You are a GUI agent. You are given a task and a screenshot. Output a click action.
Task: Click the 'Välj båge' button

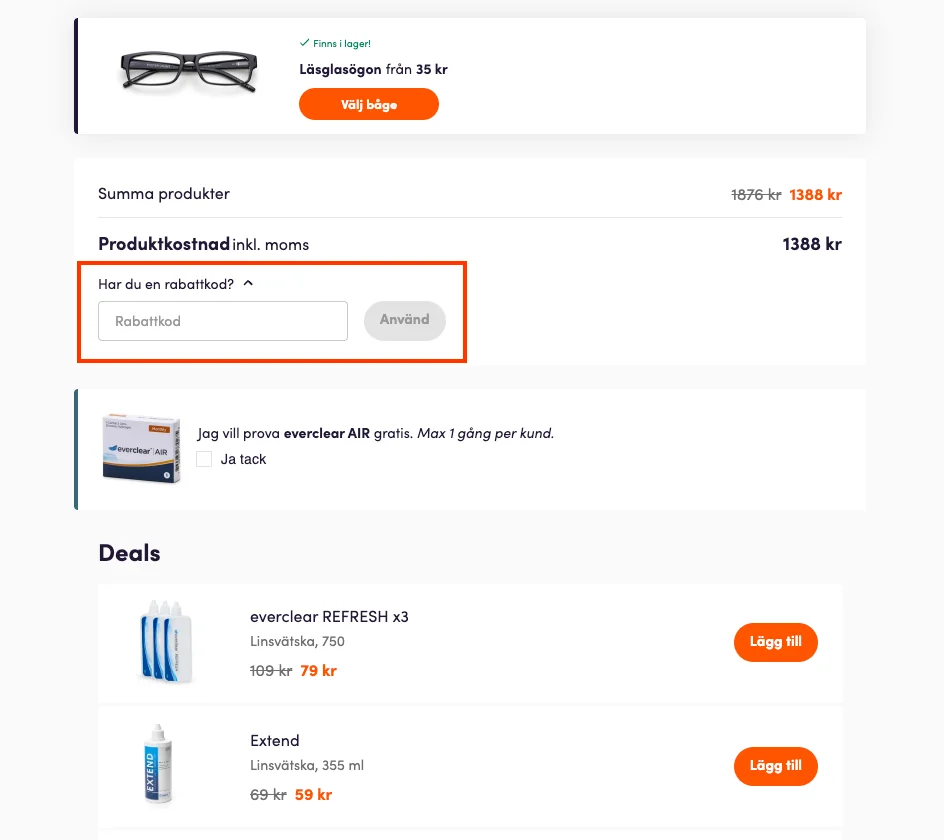tap(368, 104)
